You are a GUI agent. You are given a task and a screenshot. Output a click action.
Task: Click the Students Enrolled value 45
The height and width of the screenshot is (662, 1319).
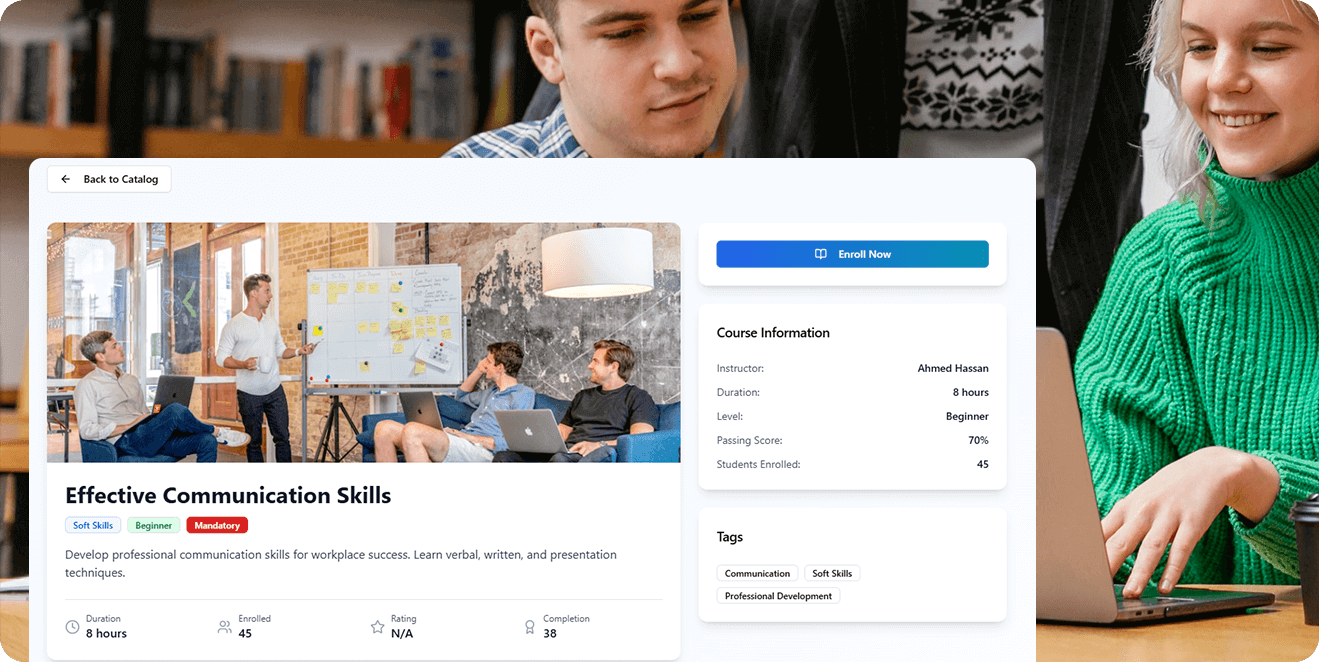click(983, 464)
